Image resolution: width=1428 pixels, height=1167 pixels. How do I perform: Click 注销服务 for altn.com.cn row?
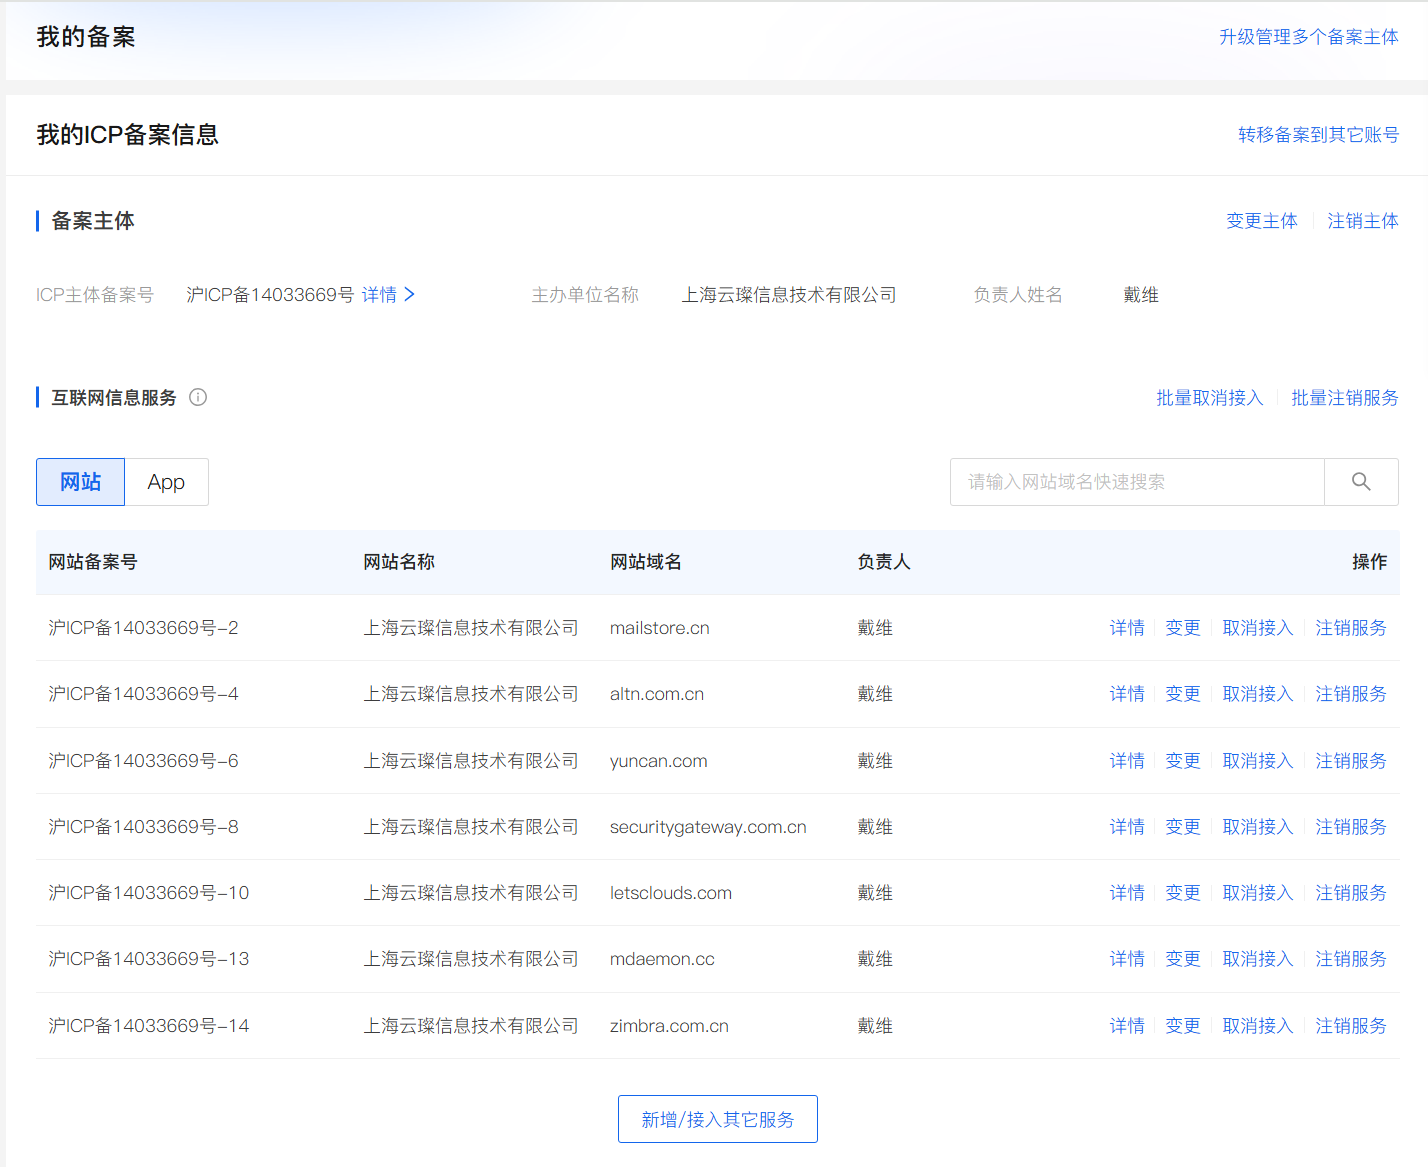(x=1351, y=694)
